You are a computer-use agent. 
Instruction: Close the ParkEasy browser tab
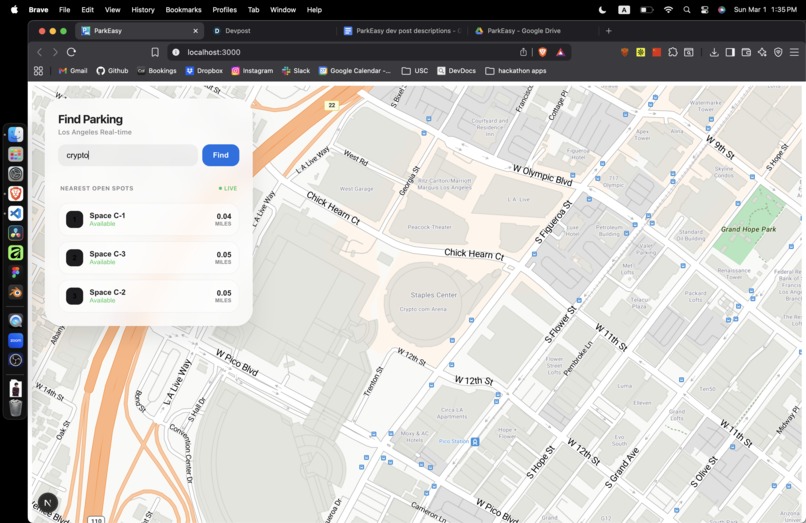(x=195, y=31)
